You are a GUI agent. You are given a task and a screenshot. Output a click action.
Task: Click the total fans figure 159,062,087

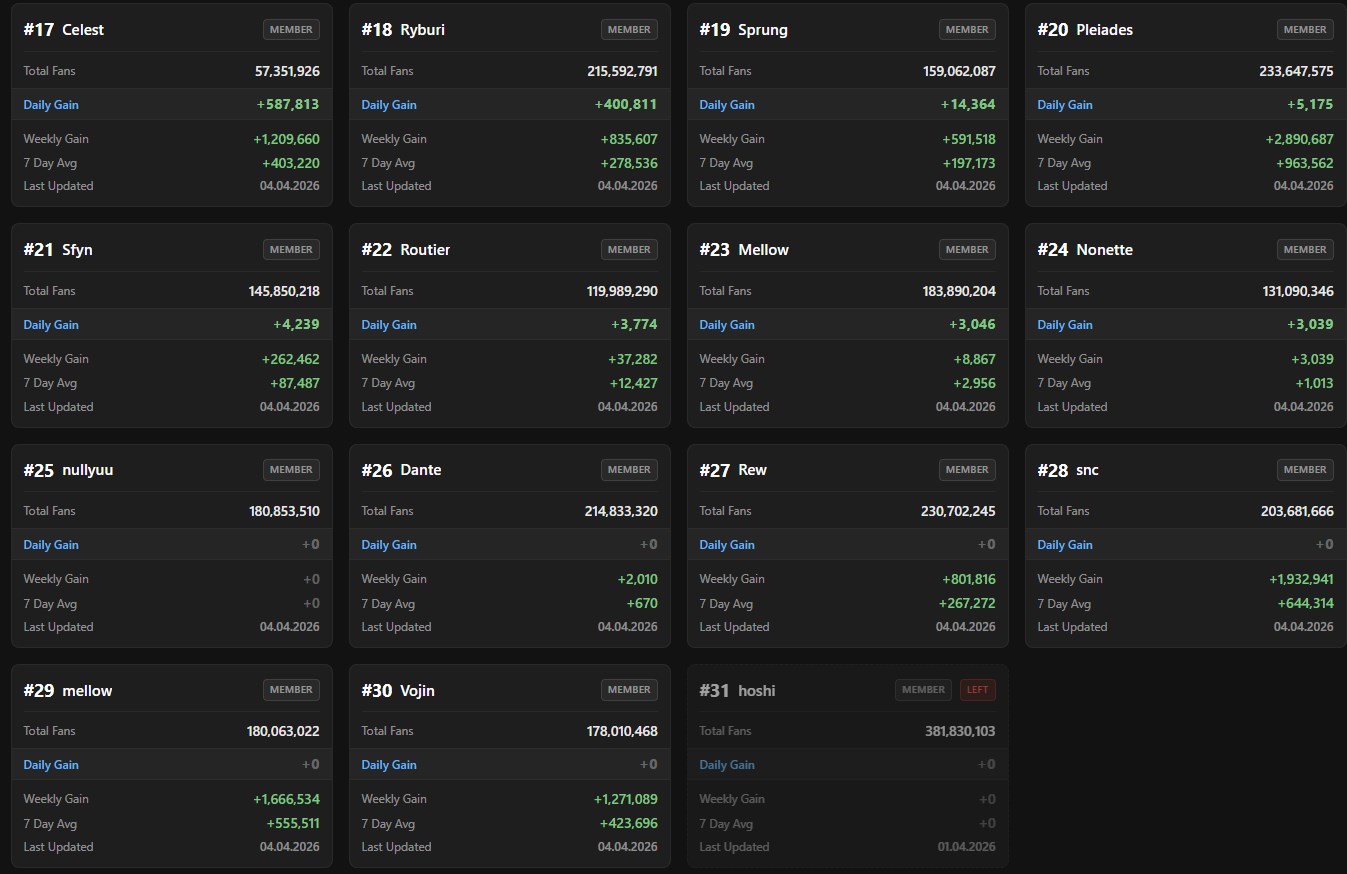click(x=960, y=71)
